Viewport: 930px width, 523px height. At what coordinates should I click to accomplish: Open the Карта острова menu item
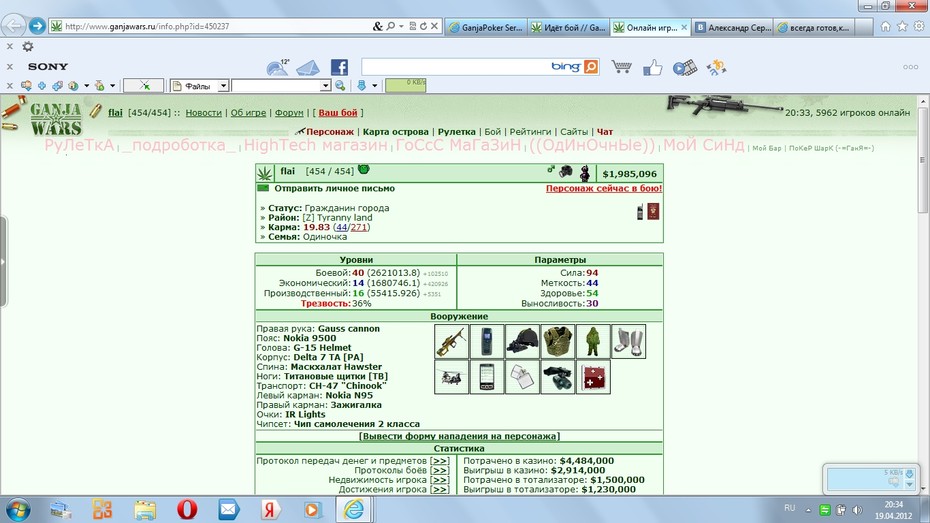point(396,132)
